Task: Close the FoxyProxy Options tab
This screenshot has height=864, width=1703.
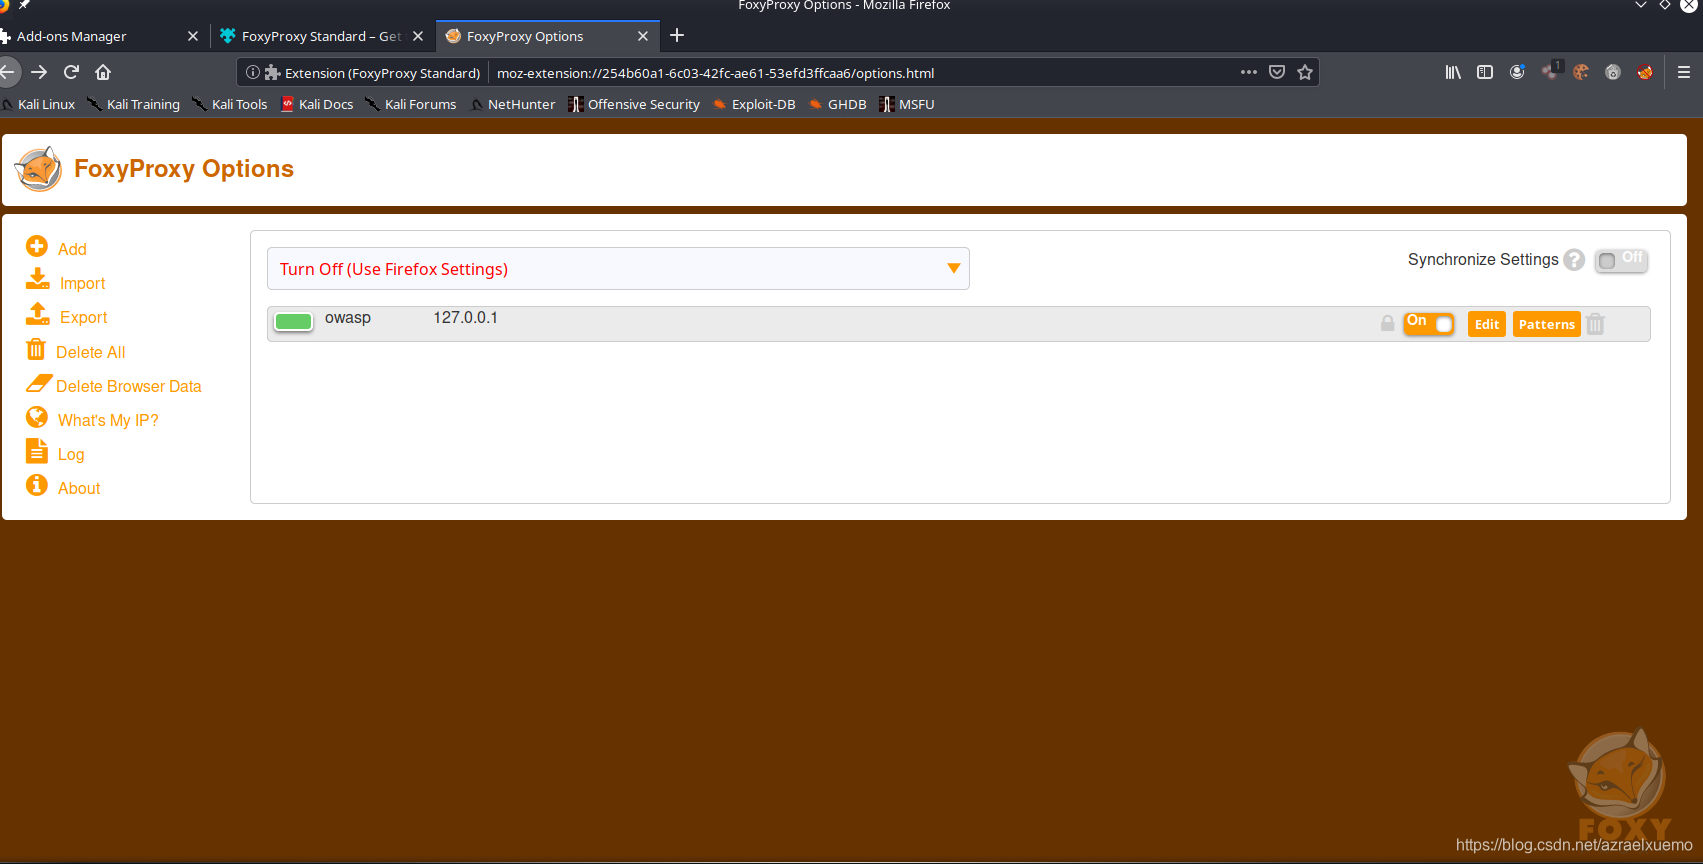Action: coord(643,36)
